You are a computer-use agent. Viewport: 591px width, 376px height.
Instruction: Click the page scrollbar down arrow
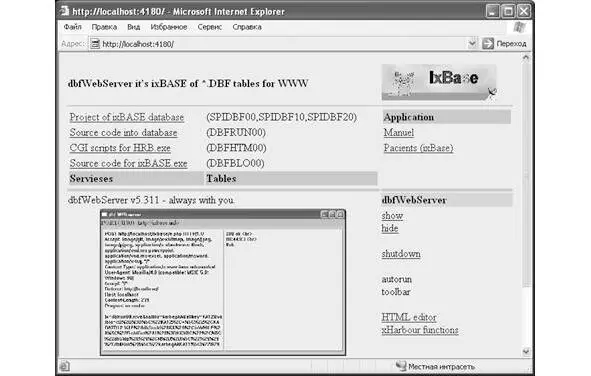[526, 352]
